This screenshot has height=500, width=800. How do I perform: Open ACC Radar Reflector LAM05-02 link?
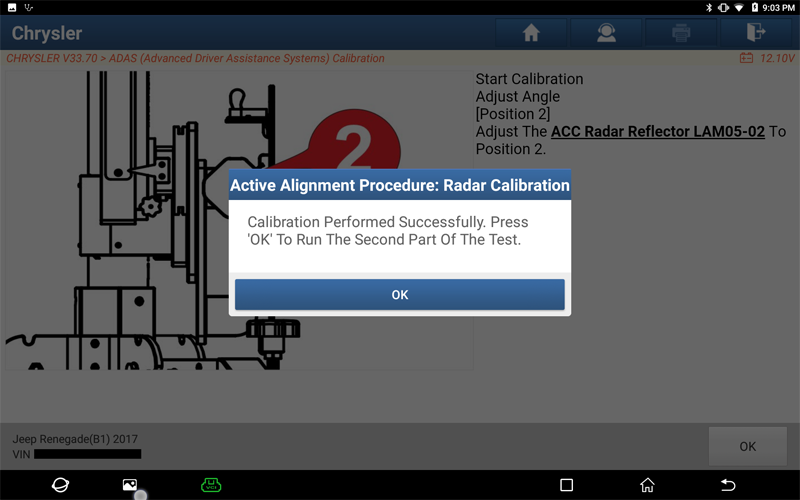(x=658, y=132)
